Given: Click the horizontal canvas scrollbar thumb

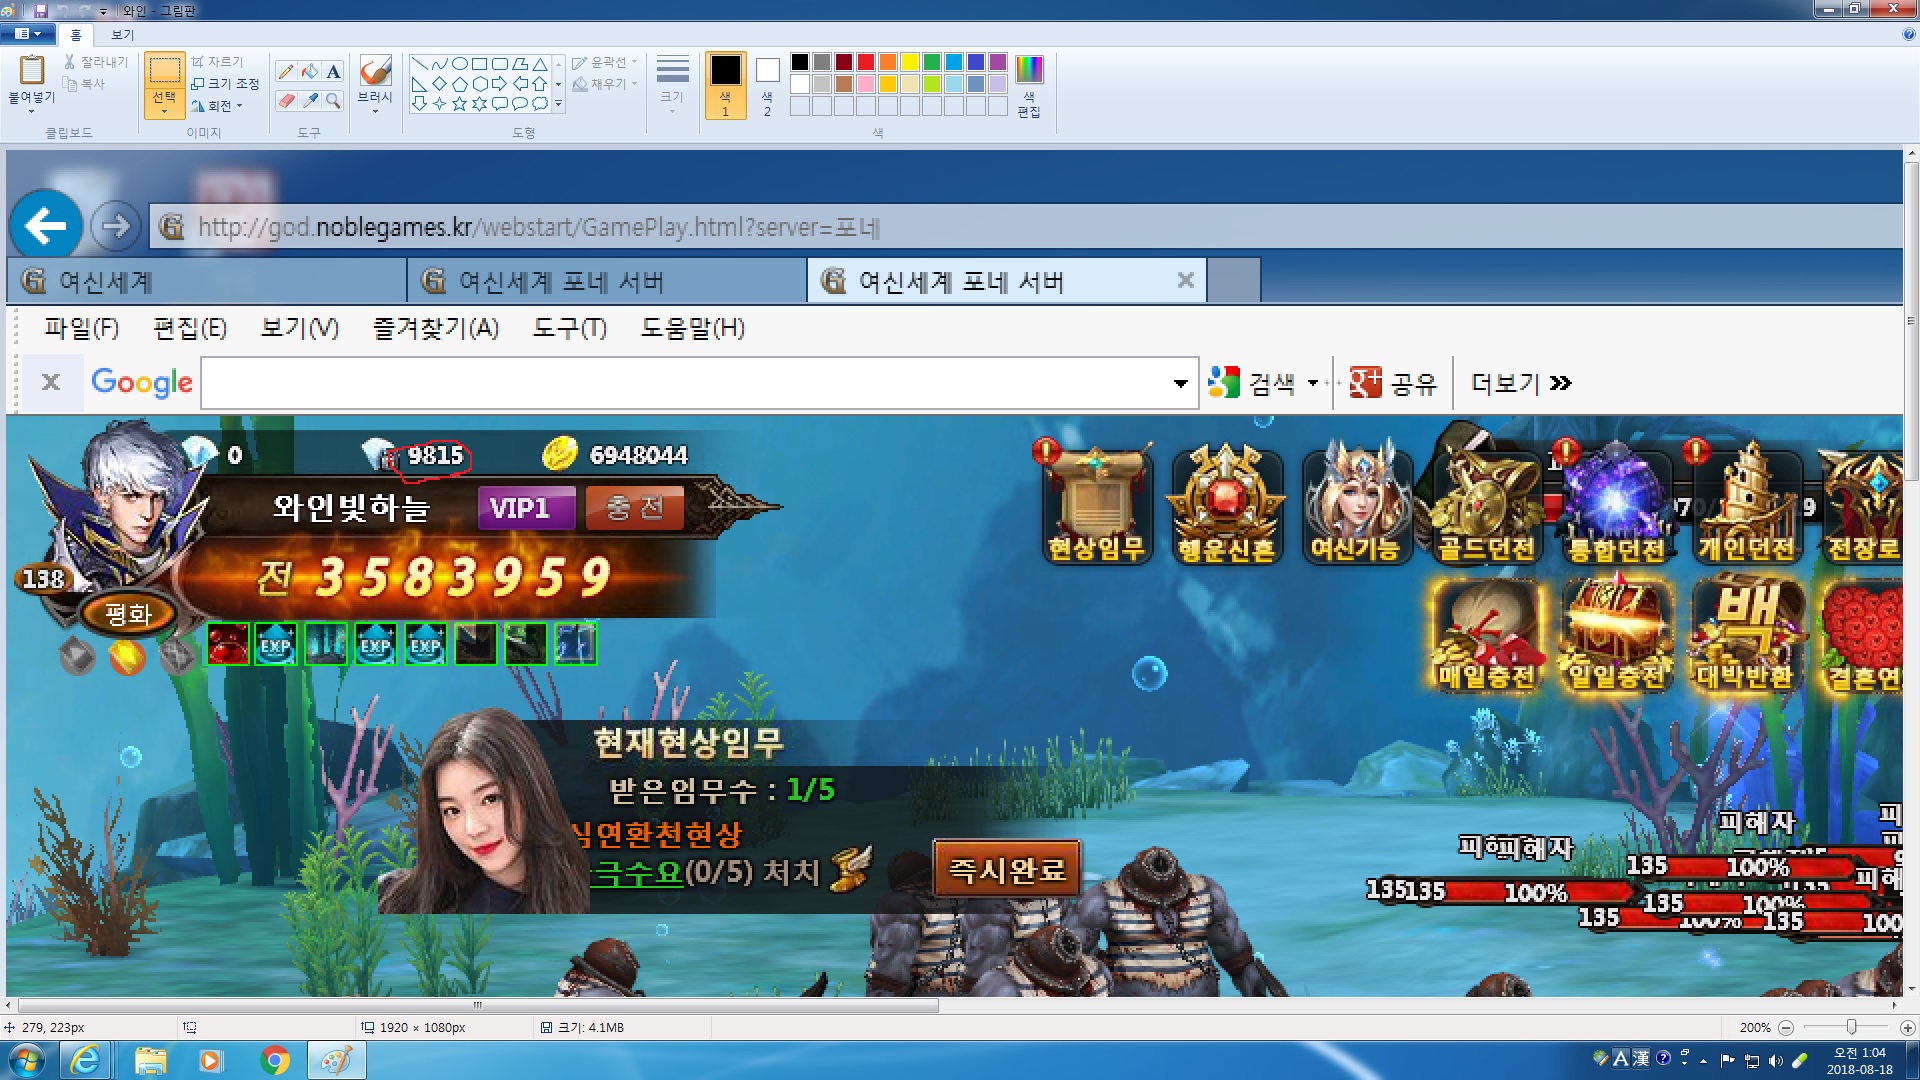Looking at the screenshot, I should coord(478,1005).
